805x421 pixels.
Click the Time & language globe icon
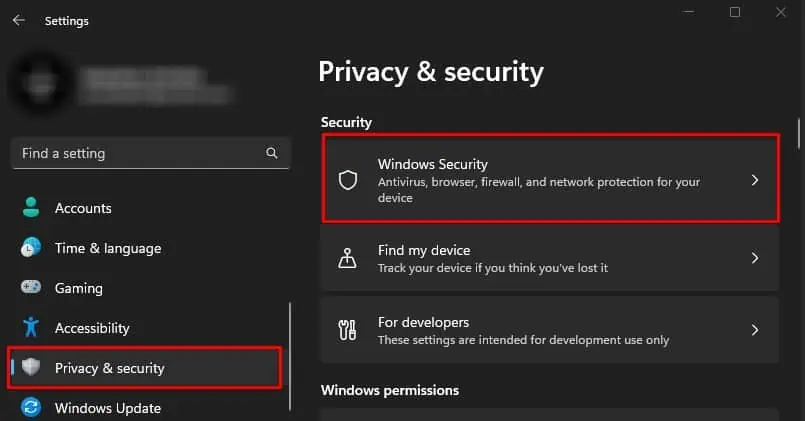(x=31, y=248)
